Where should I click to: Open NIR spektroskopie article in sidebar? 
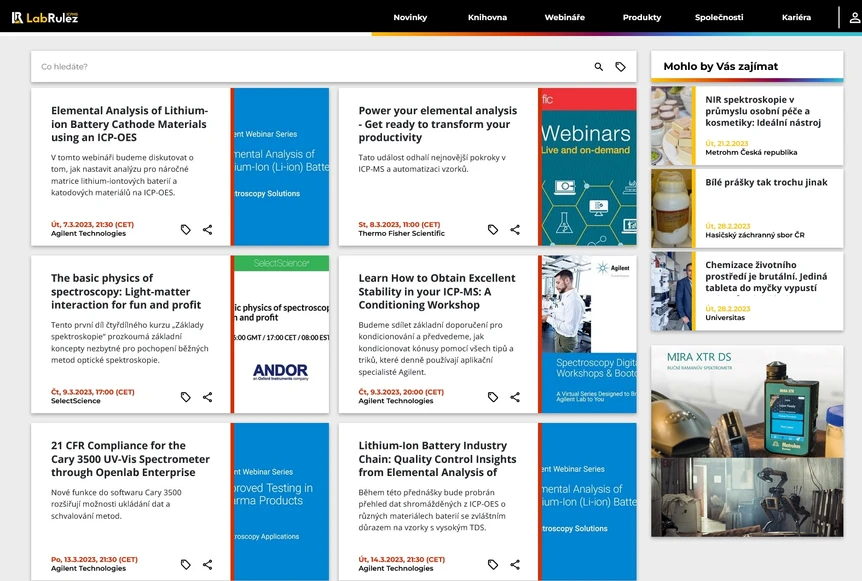tap(763, 111)
